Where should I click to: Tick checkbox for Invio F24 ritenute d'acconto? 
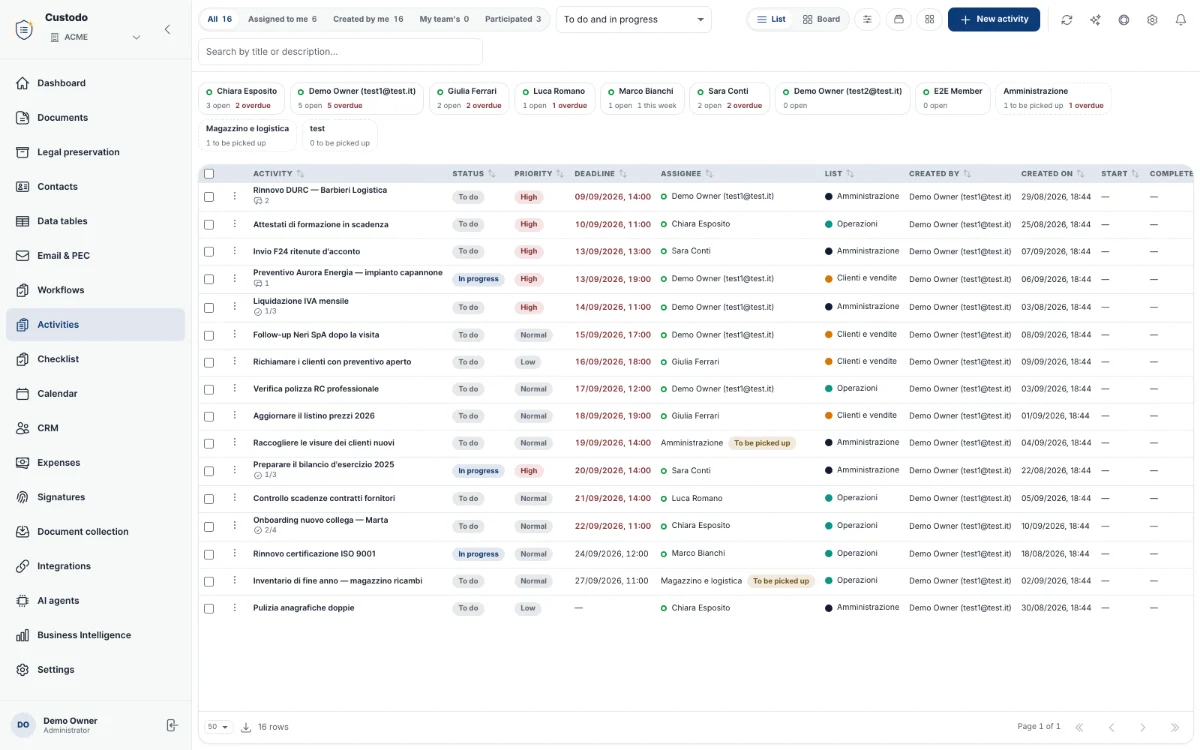click(x=209, y=252)
